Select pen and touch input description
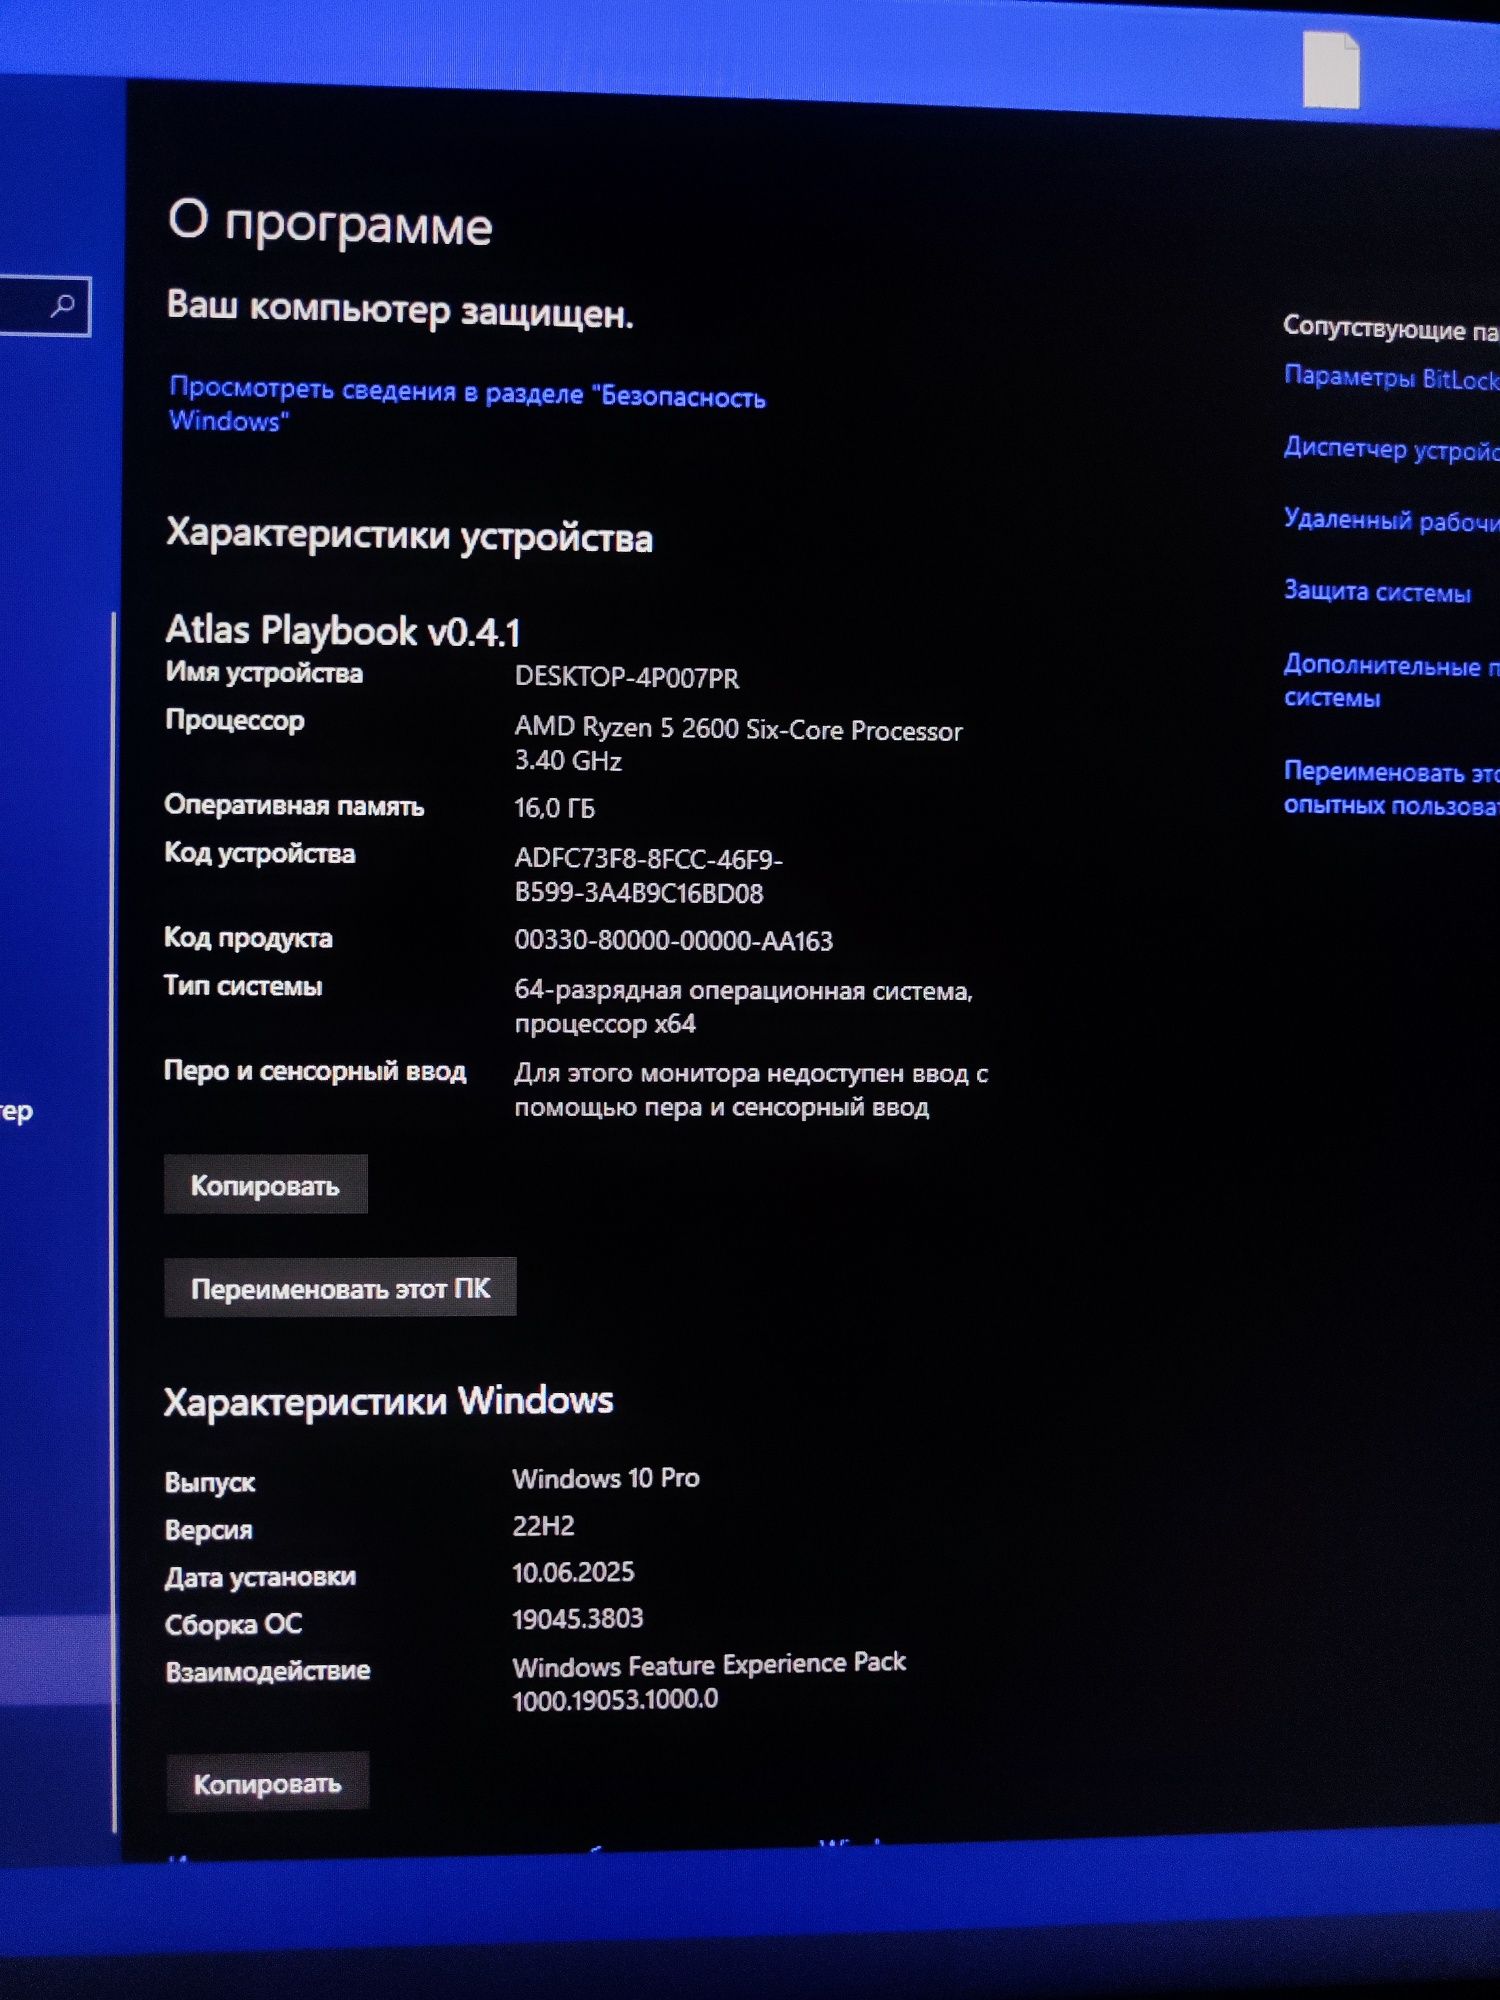This screenshot has height=2000, width=1500. (751, 1090)
